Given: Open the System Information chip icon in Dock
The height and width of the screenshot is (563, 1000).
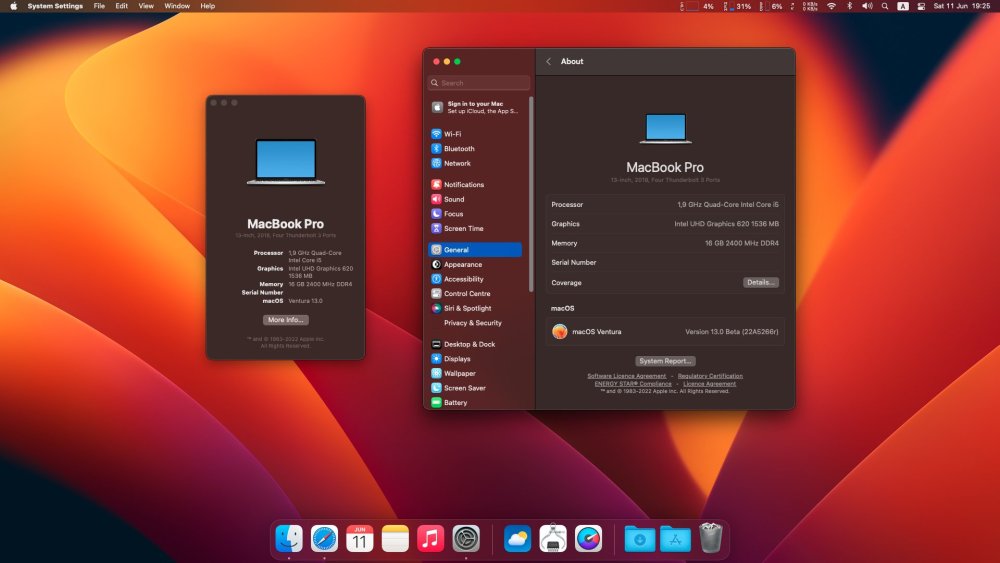Looking at the screenshot, I should pos(553,539).
